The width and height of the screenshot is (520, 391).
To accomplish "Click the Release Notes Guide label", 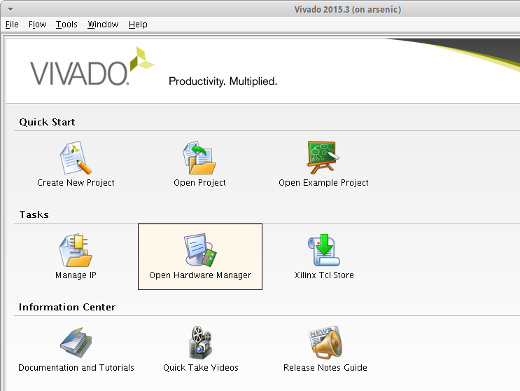I will tap(325, 367).
